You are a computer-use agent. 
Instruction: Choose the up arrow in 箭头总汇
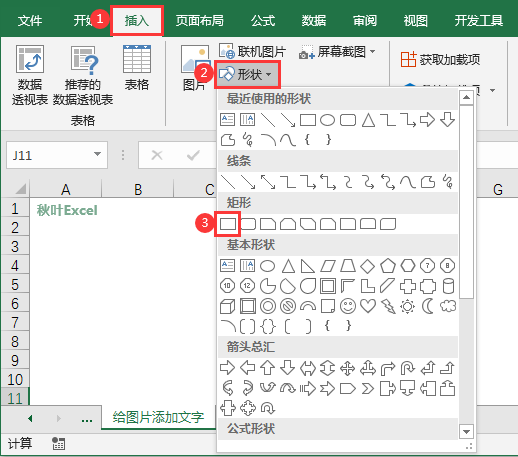(x=268, y=368)
